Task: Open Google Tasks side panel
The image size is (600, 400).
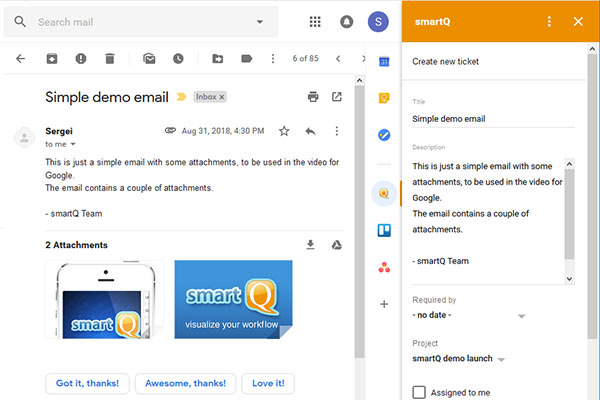Action: coord(384,135)
